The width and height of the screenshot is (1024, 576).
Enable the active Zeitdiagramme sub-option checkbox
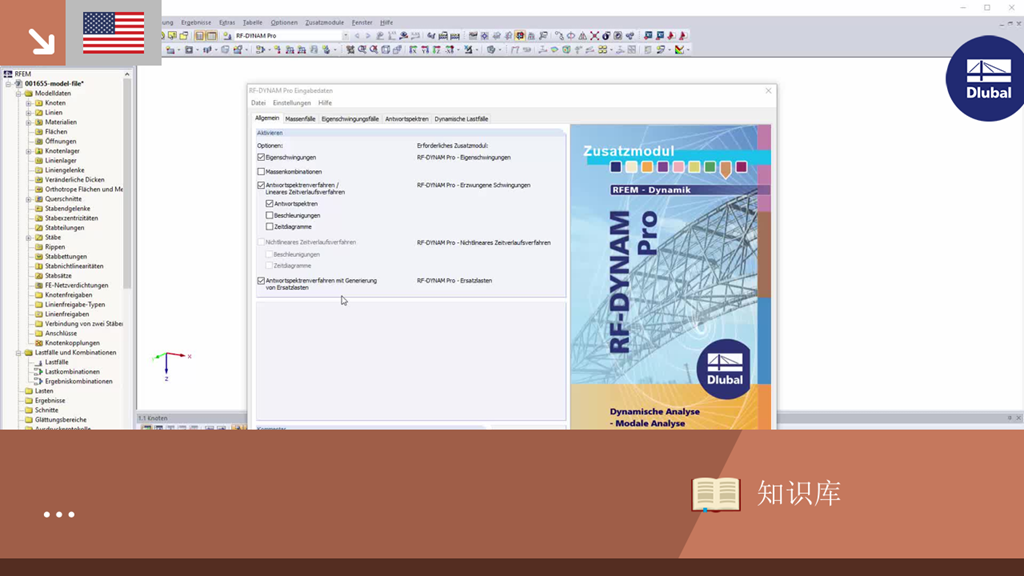click(x=270, y=227)
